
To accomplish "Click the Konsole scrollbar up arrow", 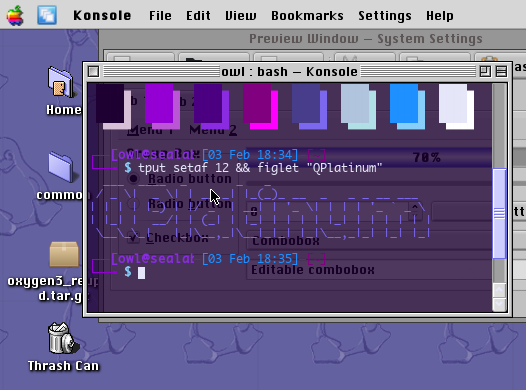I will (499, 290).
